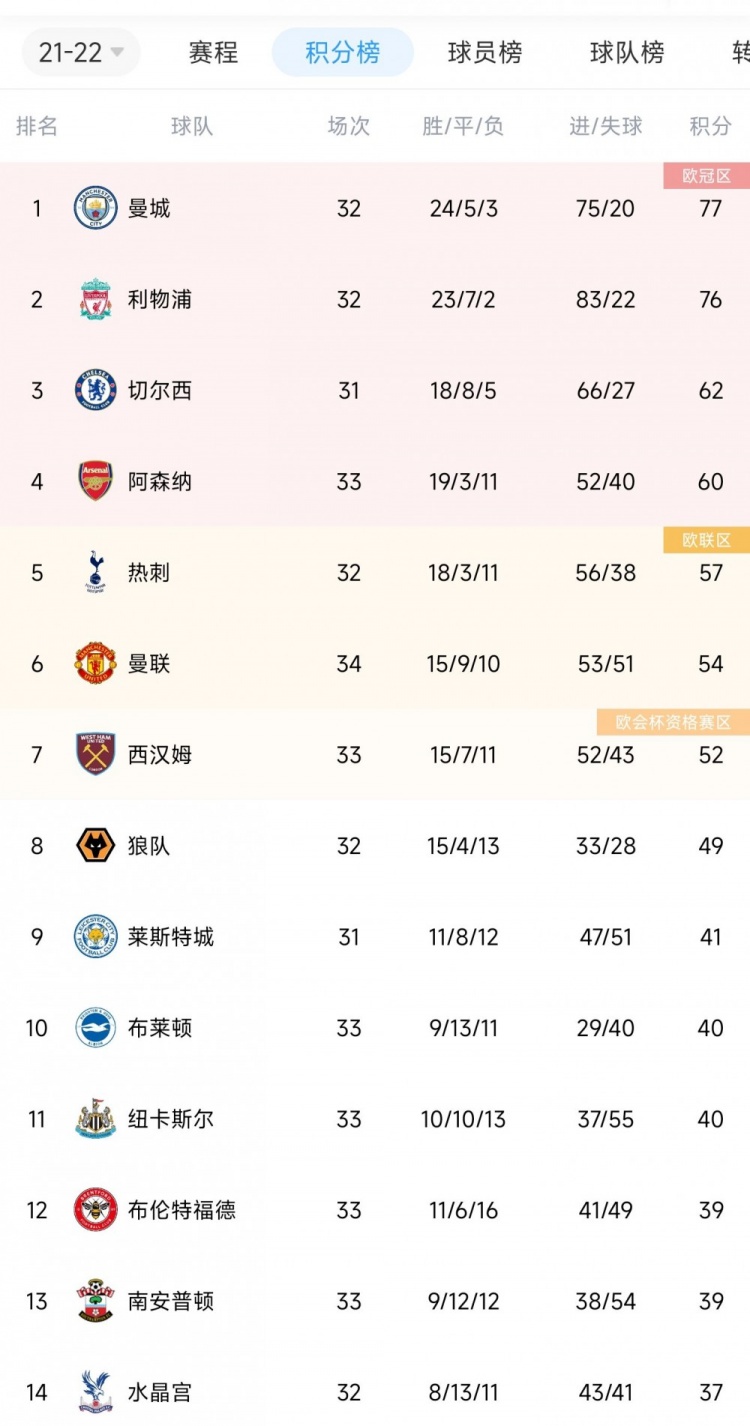Go to the 球队榜 tab
The width and height of the screenshot is (750, 1426).
(x=627, y=53)
